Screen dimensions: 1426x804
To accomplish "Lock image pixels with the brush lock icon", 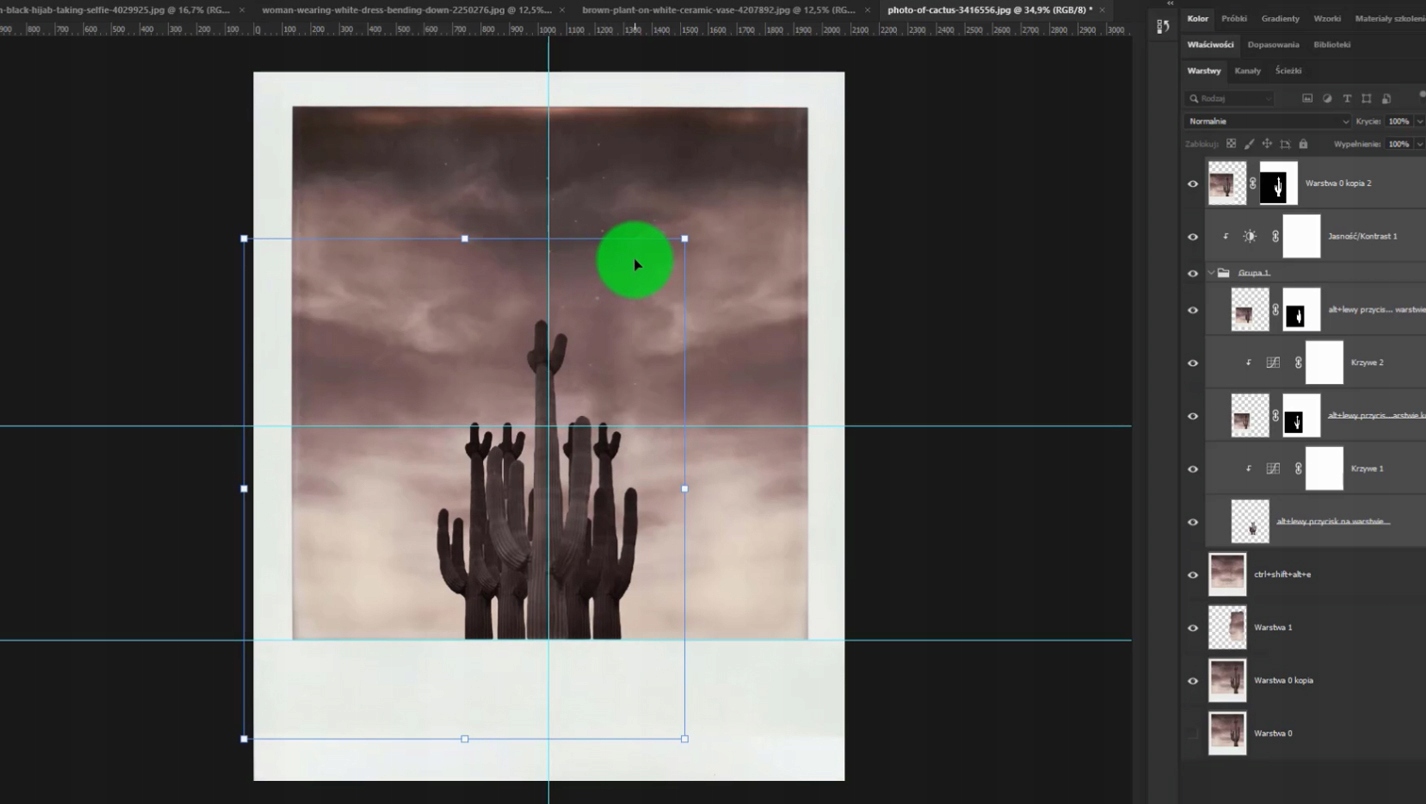I will 1249,144.
